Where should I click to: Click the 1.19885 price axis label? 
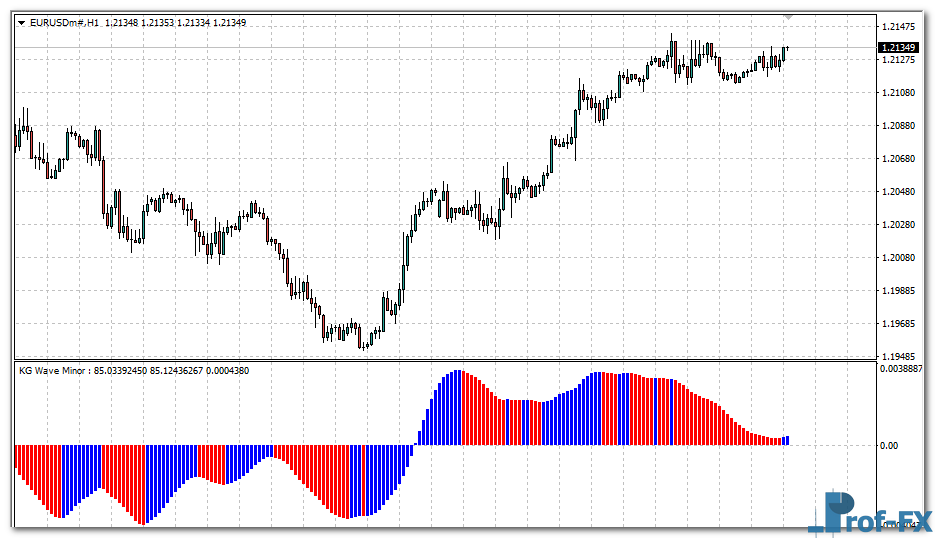pyautogui.click(x=900, y=291)
